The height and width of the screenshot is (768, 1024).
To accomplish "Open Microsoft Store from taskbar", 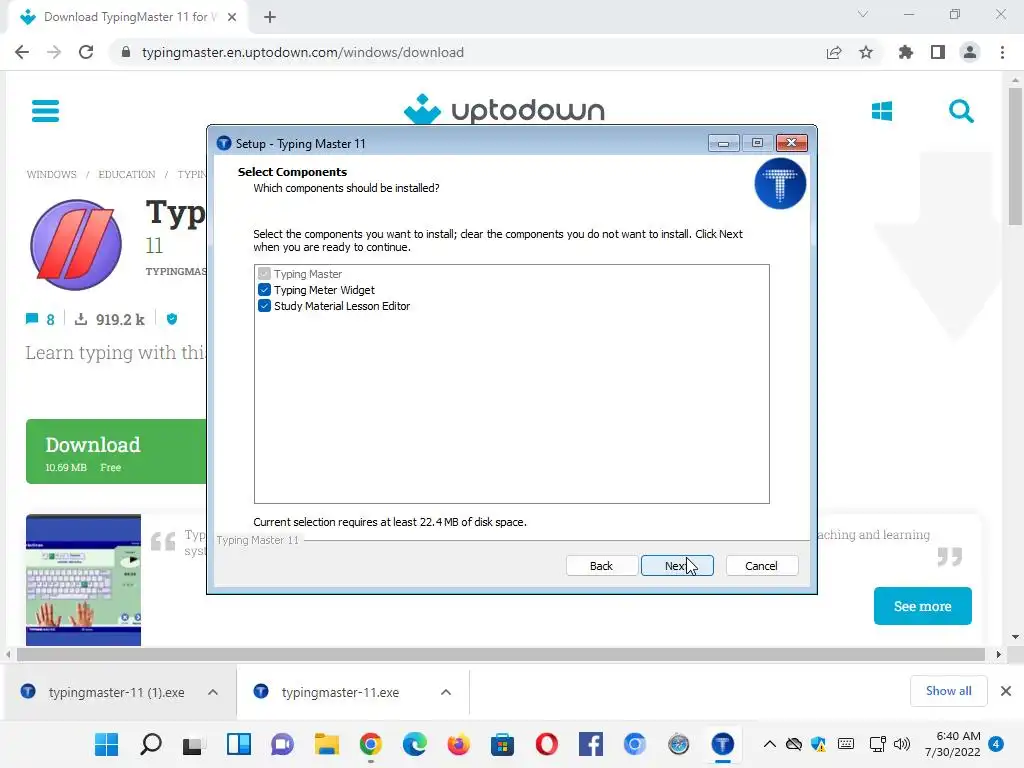I will (x=502, y=744).
